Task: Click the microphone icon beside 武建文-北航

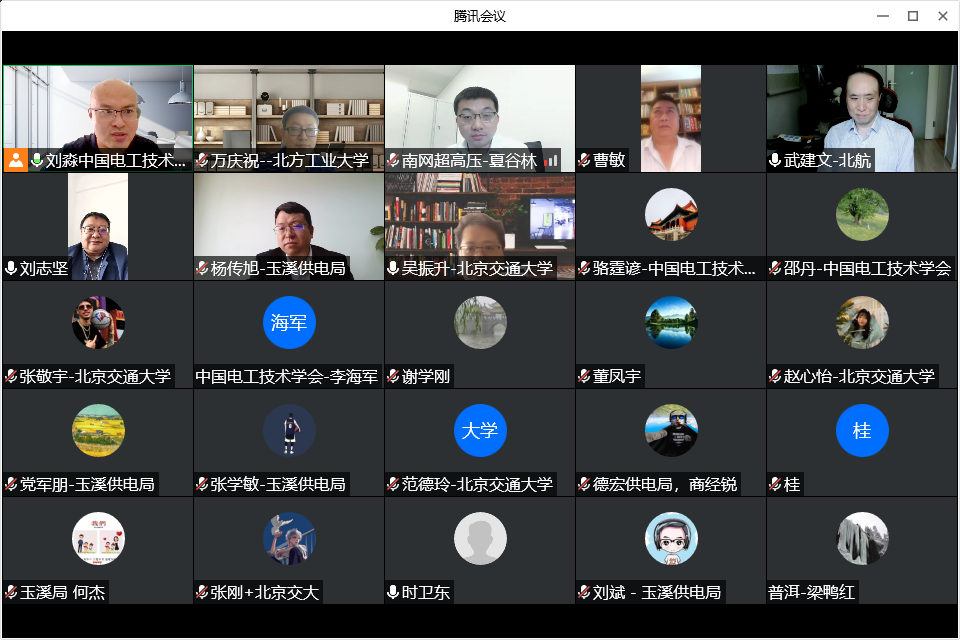Action: pos(775,160)
